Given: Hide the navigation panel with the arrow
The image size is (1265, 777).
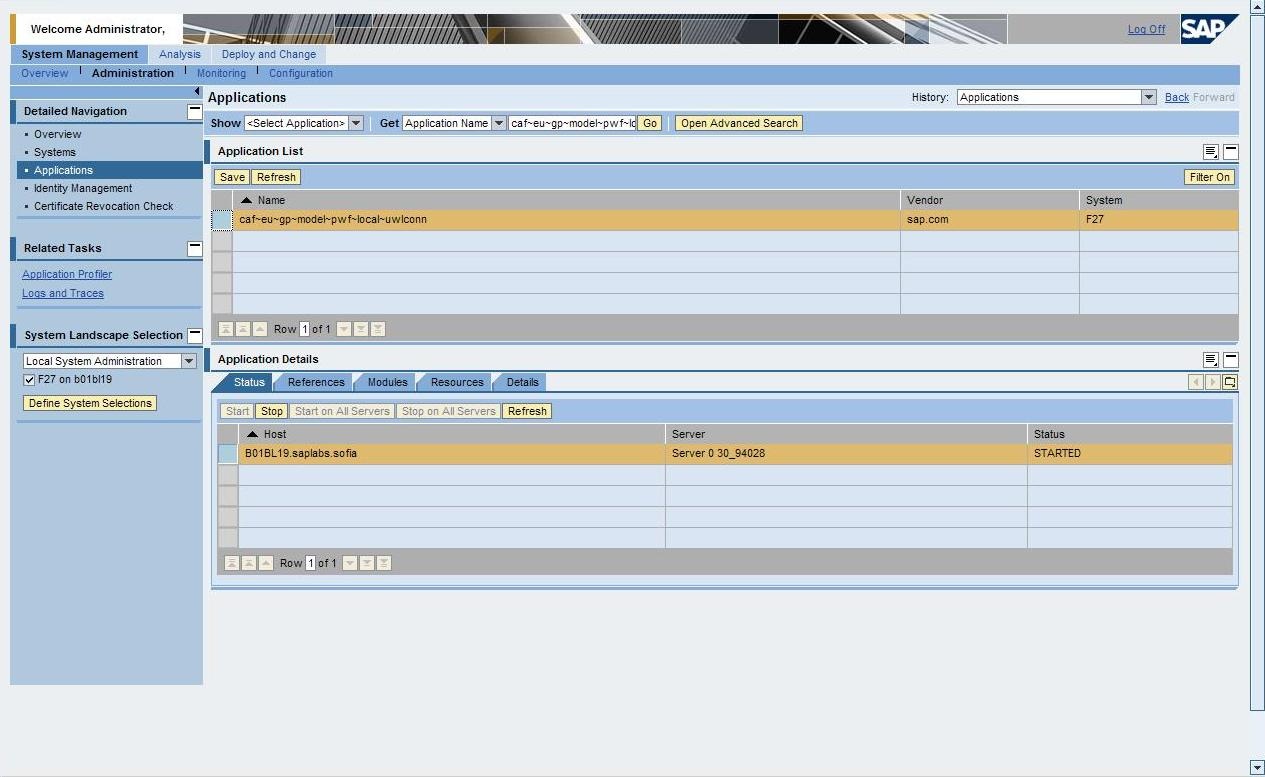Looking at the screenshot, I should [197, 92].
